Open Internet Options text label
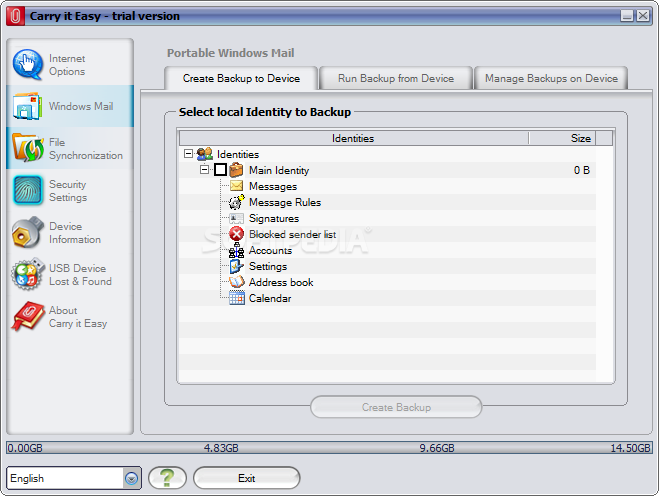The width and height of the screenshot is (659, 496). pyautogui.click(x=67, y=65)
